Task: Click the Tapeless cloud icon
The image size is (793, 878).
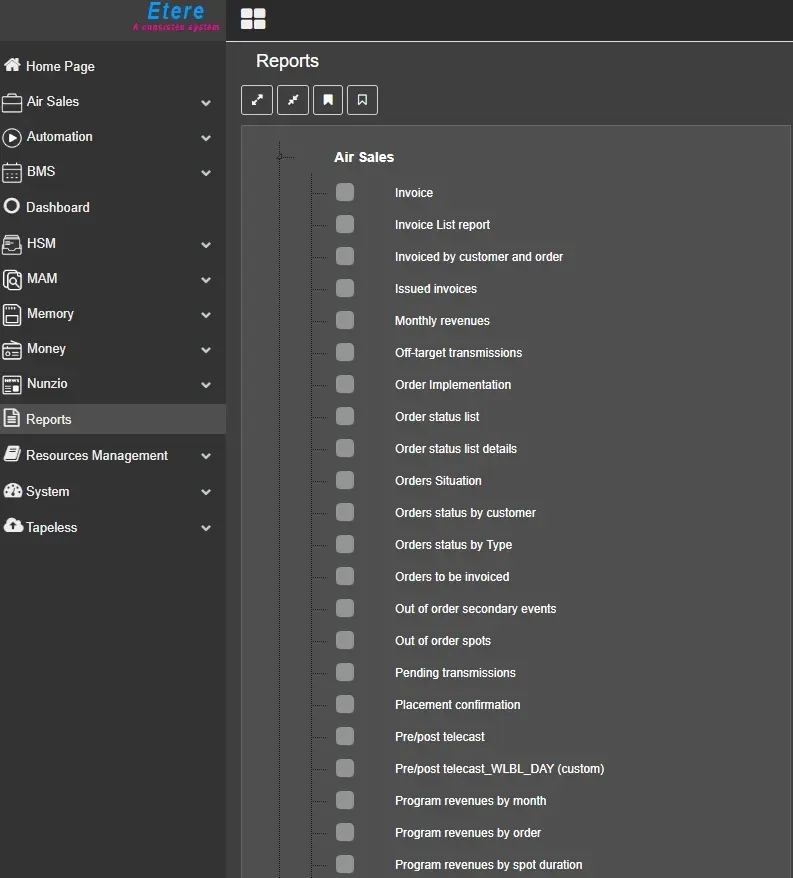Action: [12, 526]
